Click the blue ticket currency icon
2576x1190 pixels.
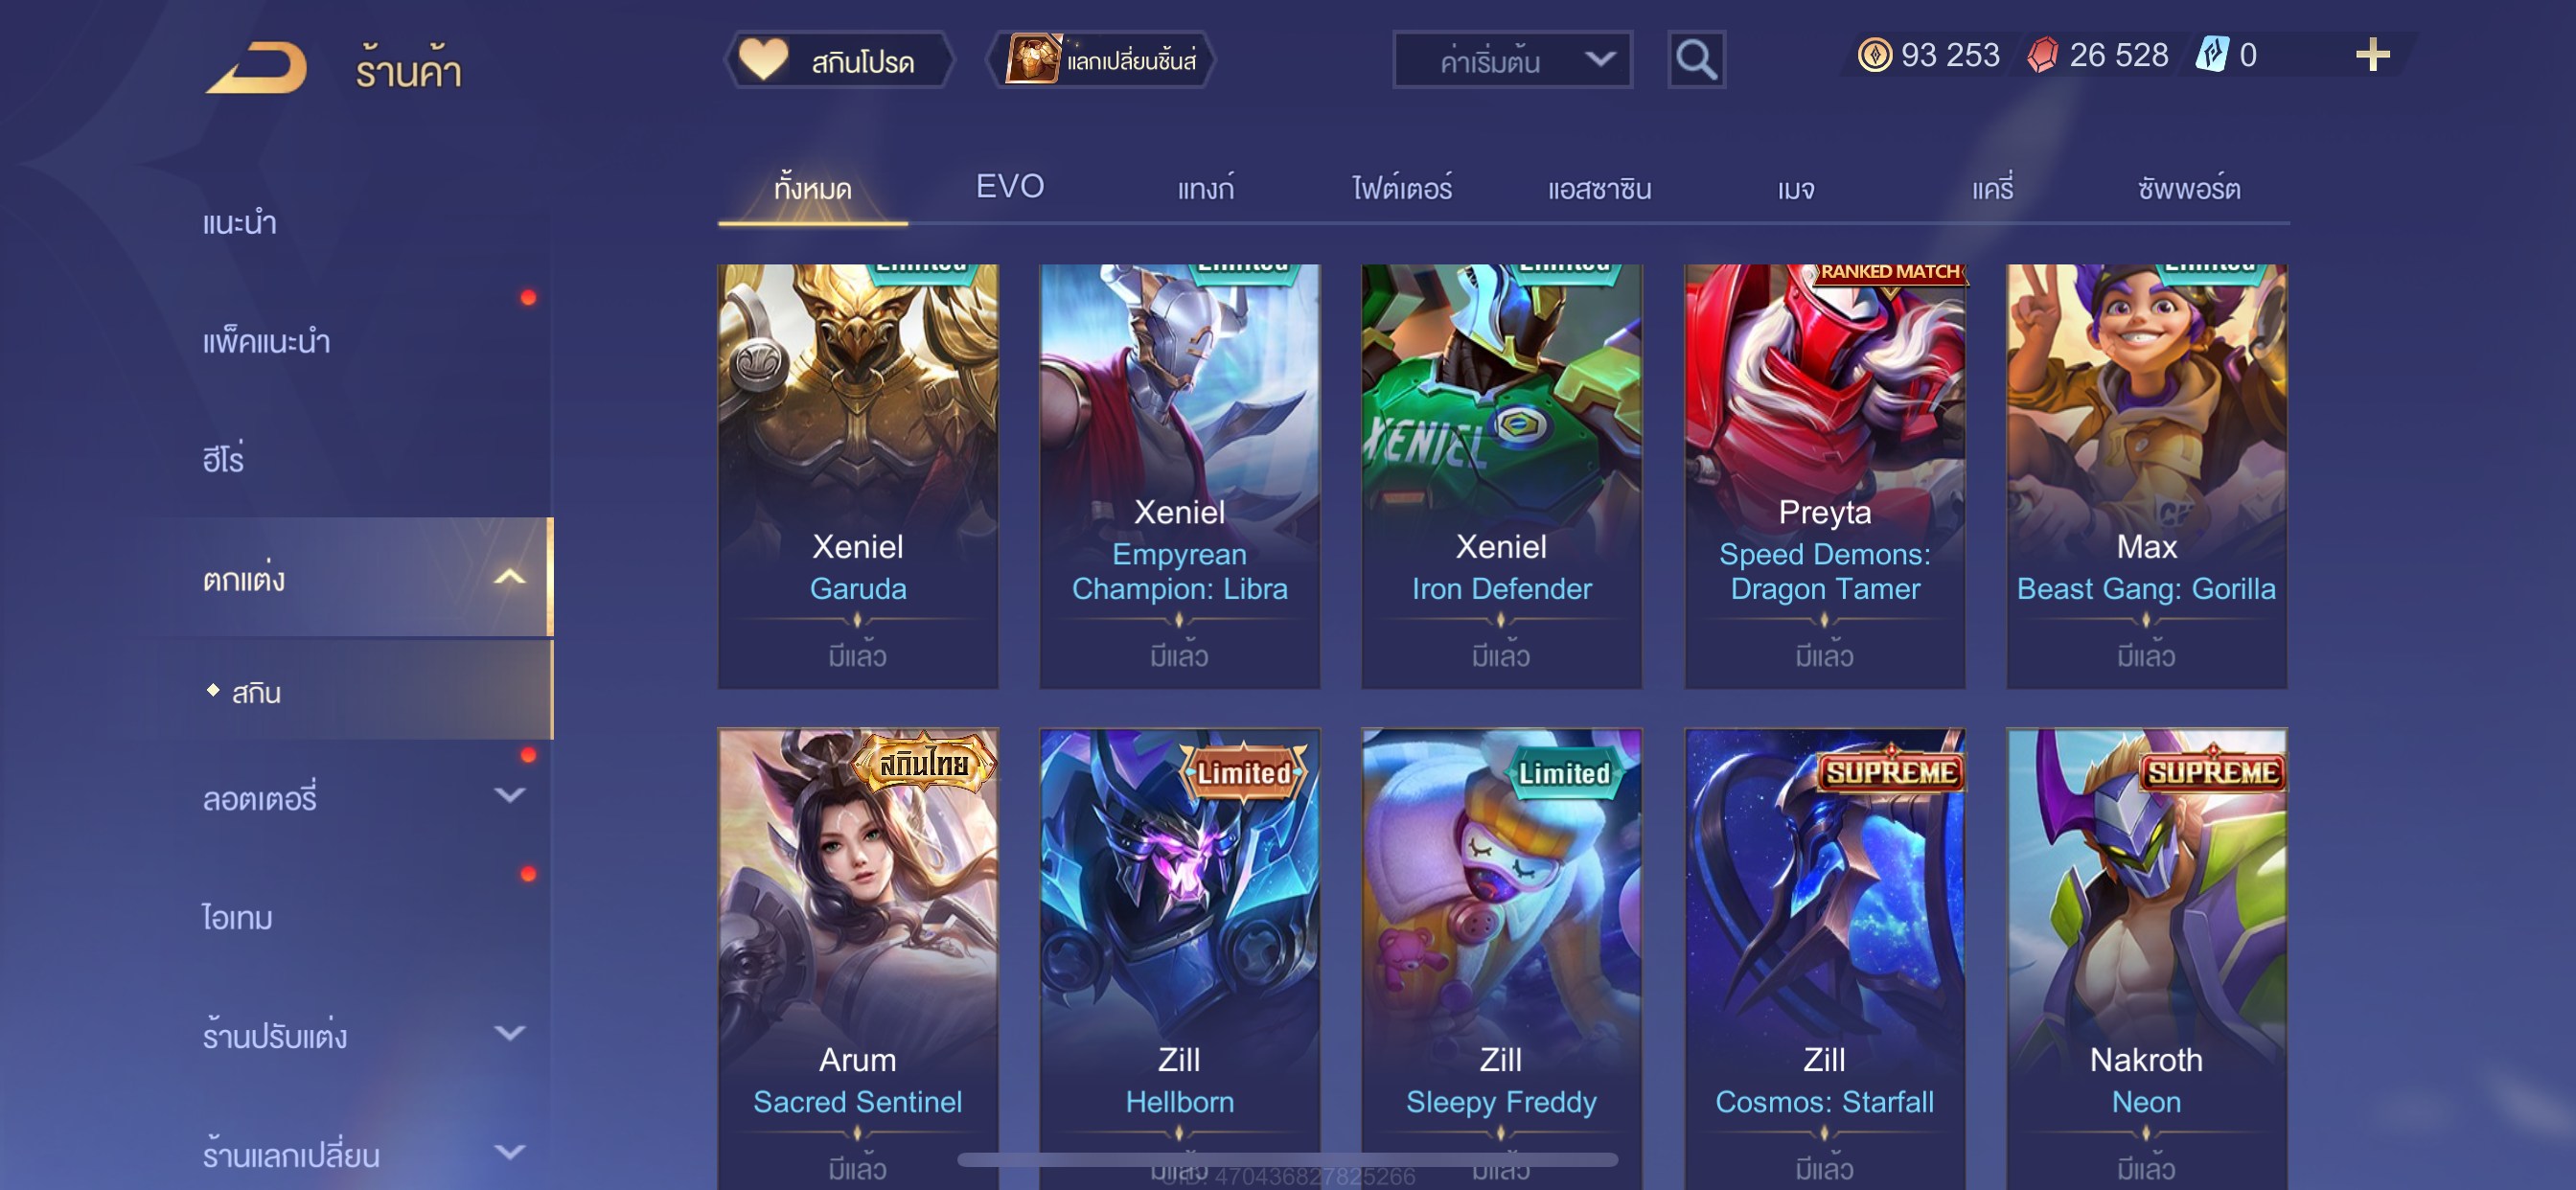[2211, 54]
